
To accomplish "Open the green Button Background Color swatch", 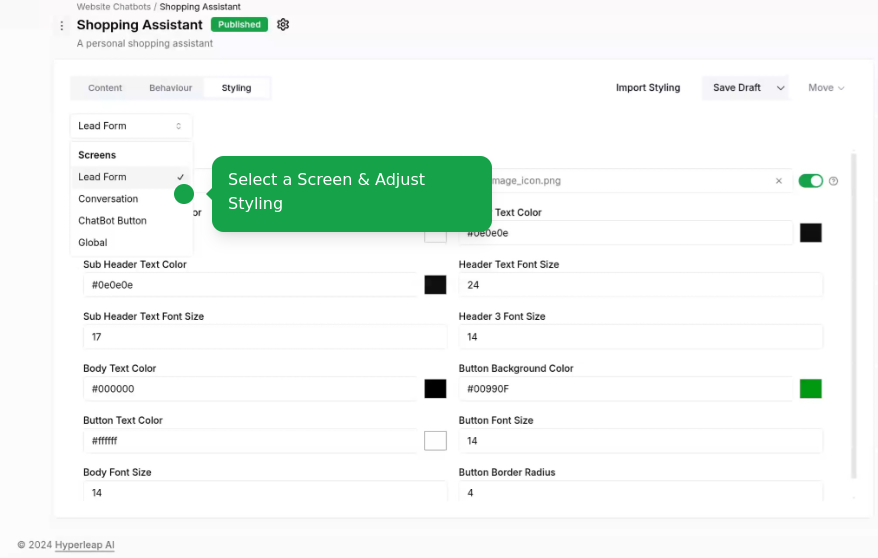I will 810,389.
